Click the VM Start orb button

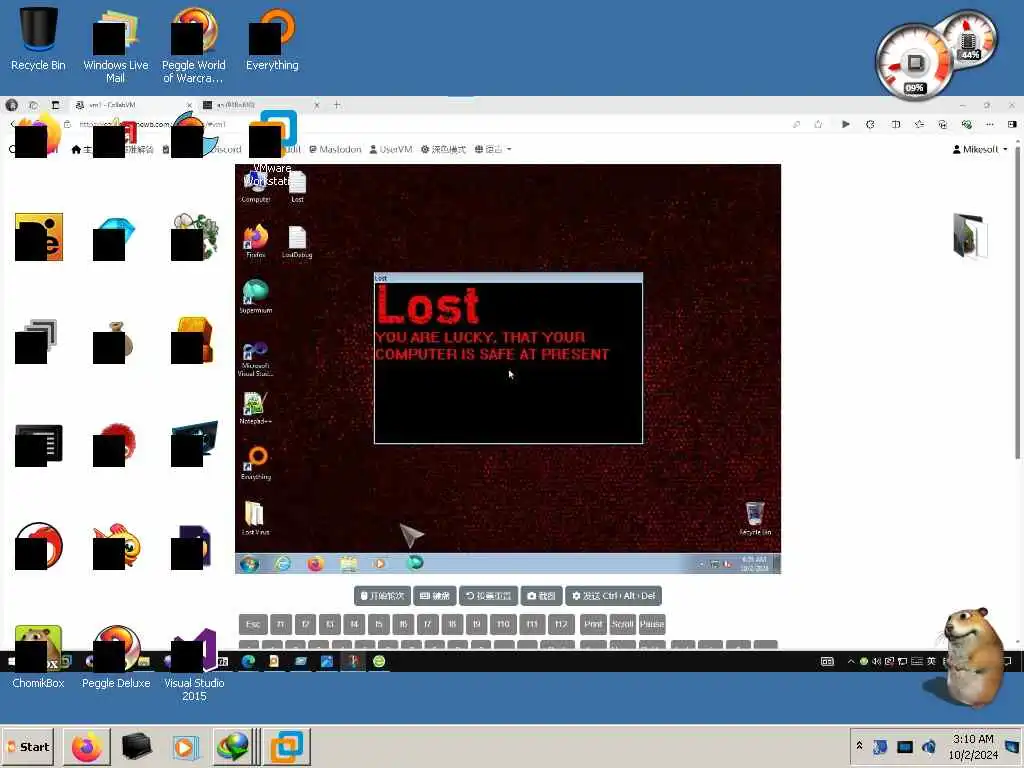[249, 563]
